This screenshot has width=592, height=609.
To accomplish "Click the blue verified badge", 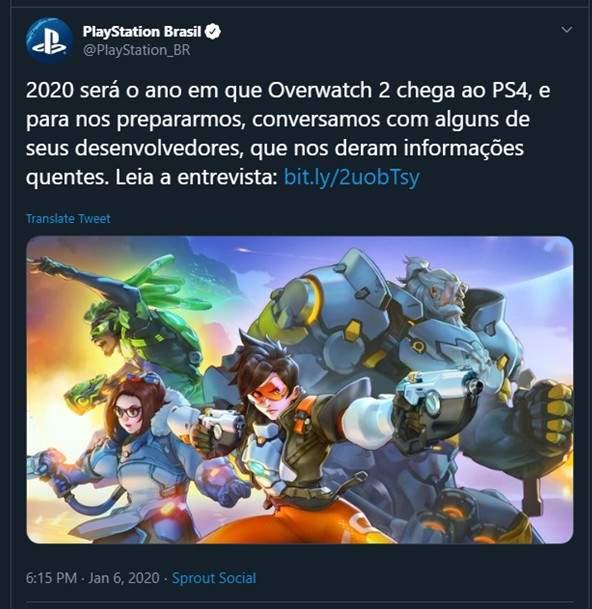I will (x=213, y=31).
